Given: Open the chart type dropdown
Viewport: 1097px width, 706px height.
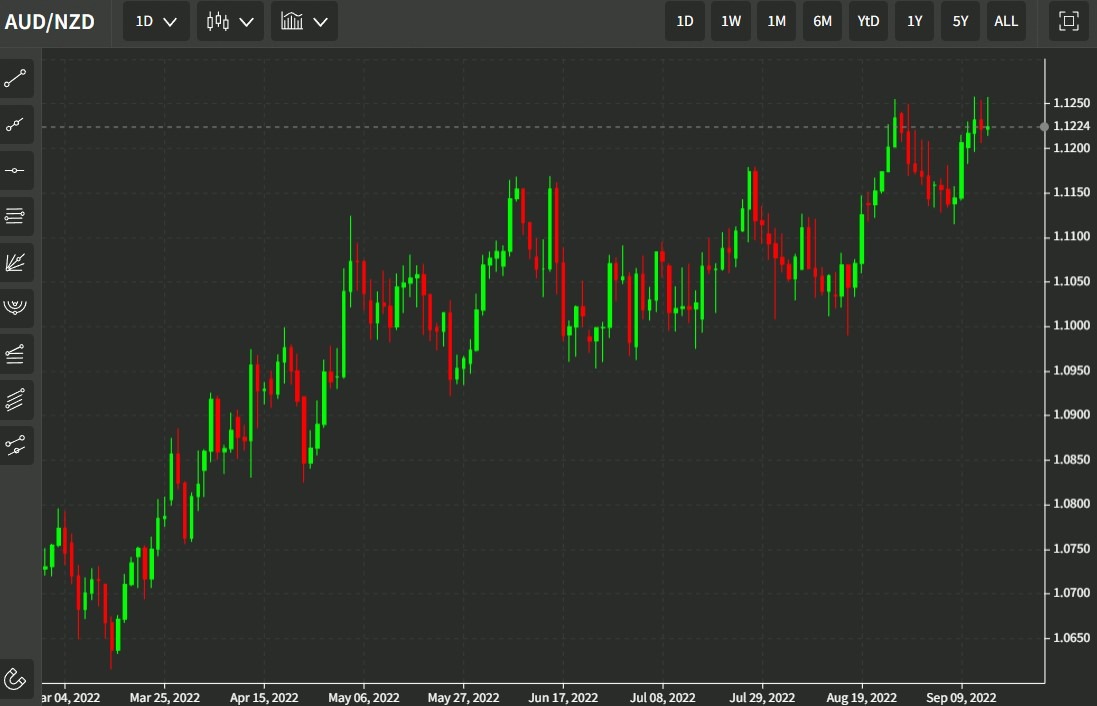Looking at the screenshot, I should point(229,21).
